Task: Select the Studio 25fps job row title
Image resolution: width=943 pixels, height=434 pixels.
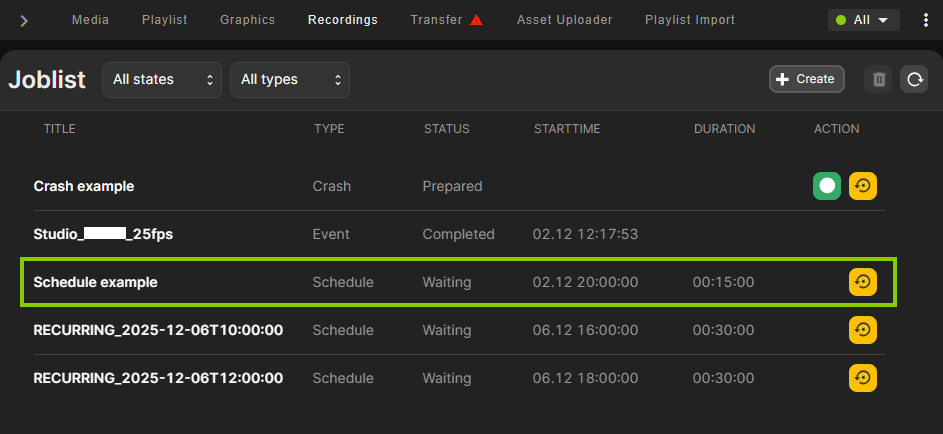Action: point(103,234)
